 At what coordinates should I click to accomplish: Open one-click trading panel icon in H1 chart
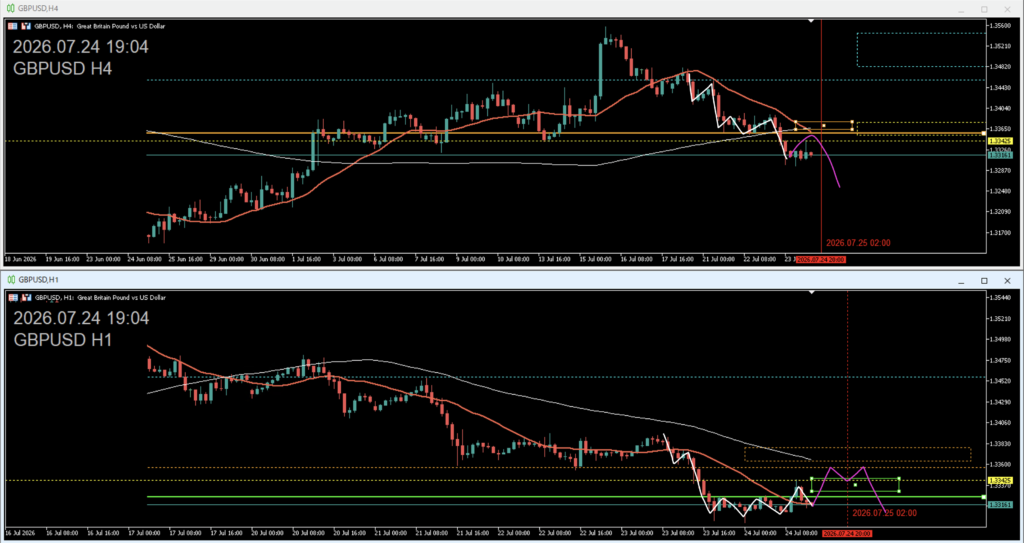13,297
